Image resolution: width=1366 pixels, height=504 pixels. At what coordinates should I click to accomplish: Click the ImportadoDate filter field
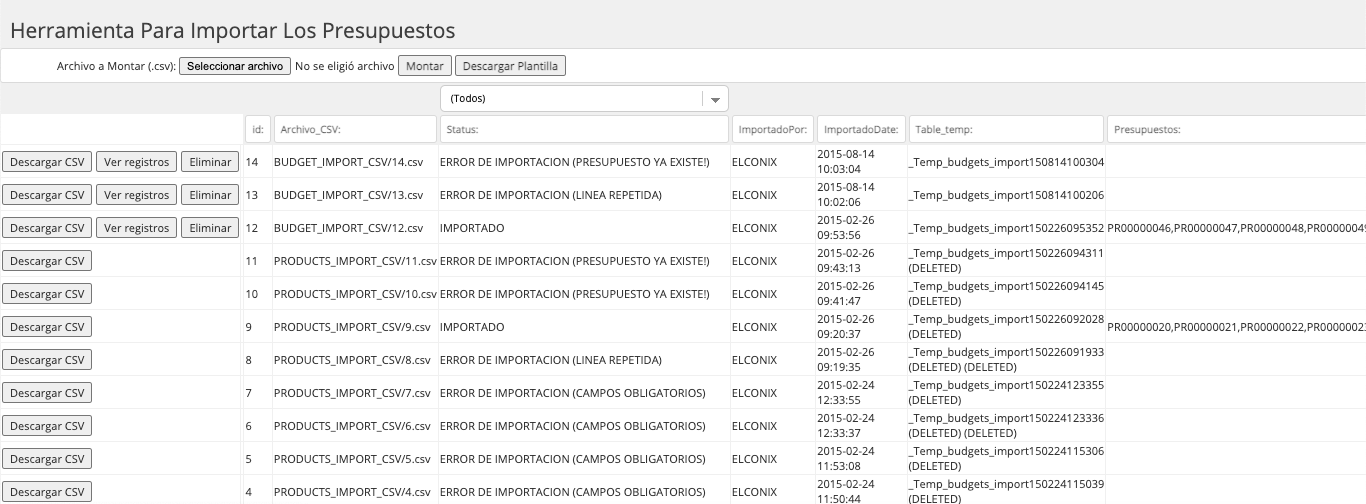click(861, 129)
